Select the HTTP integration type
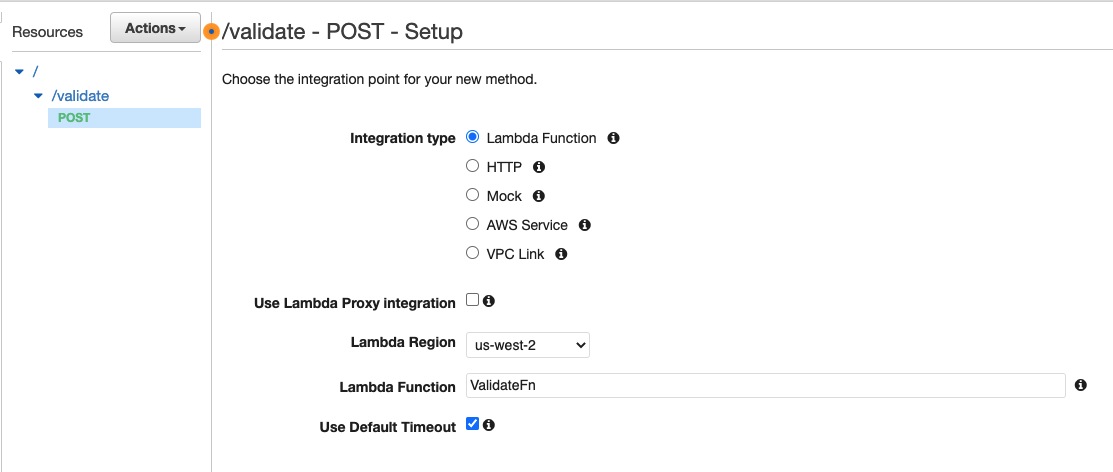This screenshot has height=472, width=1113. pyautogui.click(x=473, y=167)
